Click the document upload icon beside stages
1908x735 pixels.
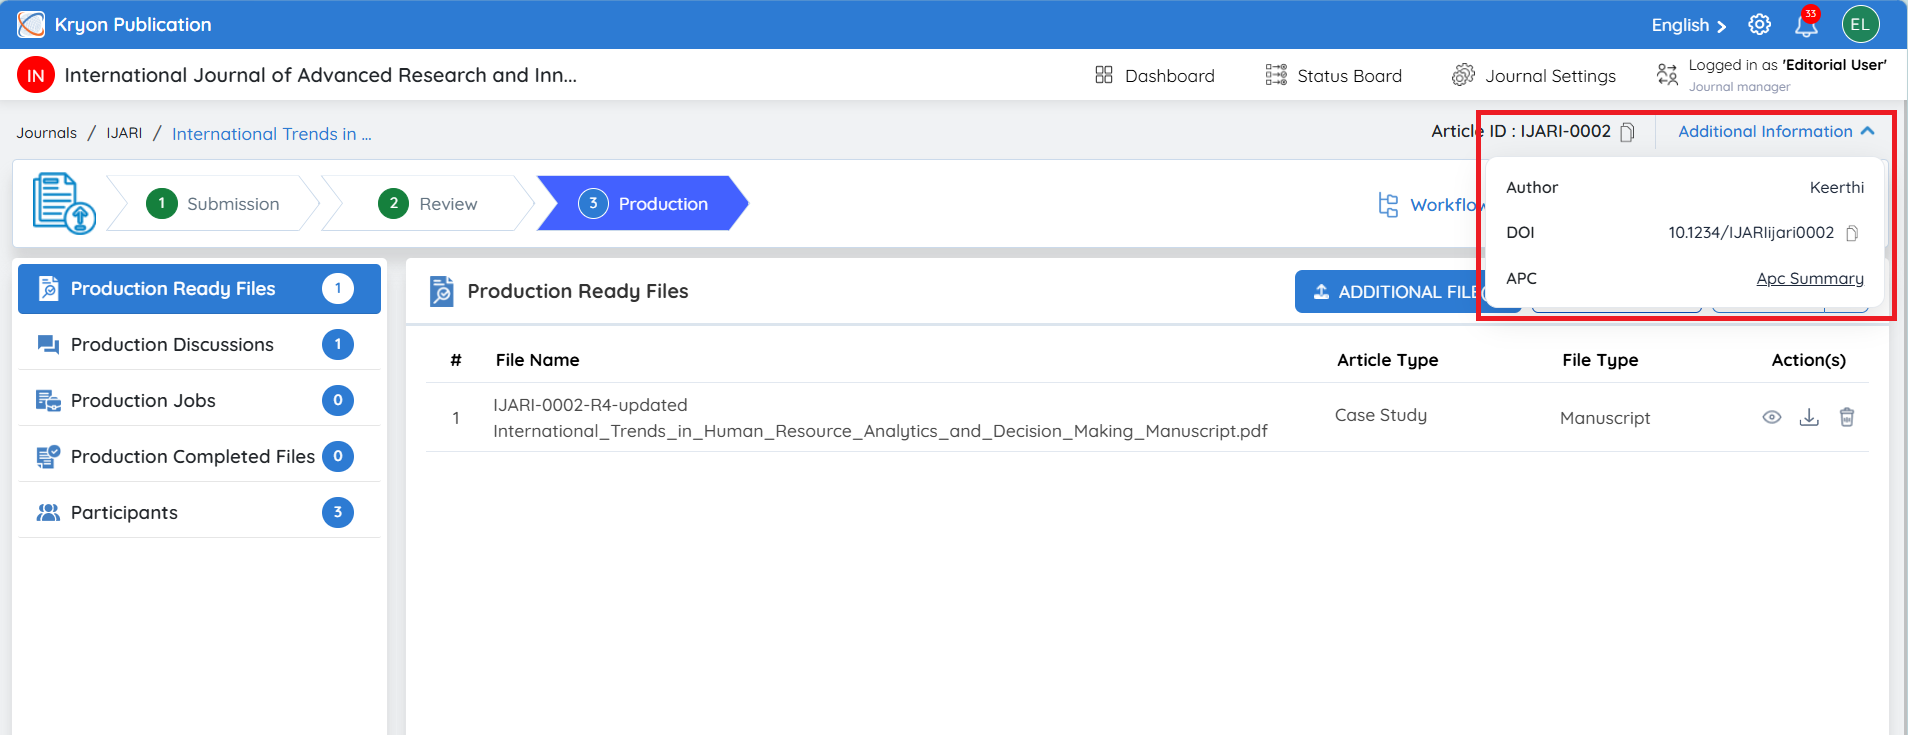click(x=64, y=203)
